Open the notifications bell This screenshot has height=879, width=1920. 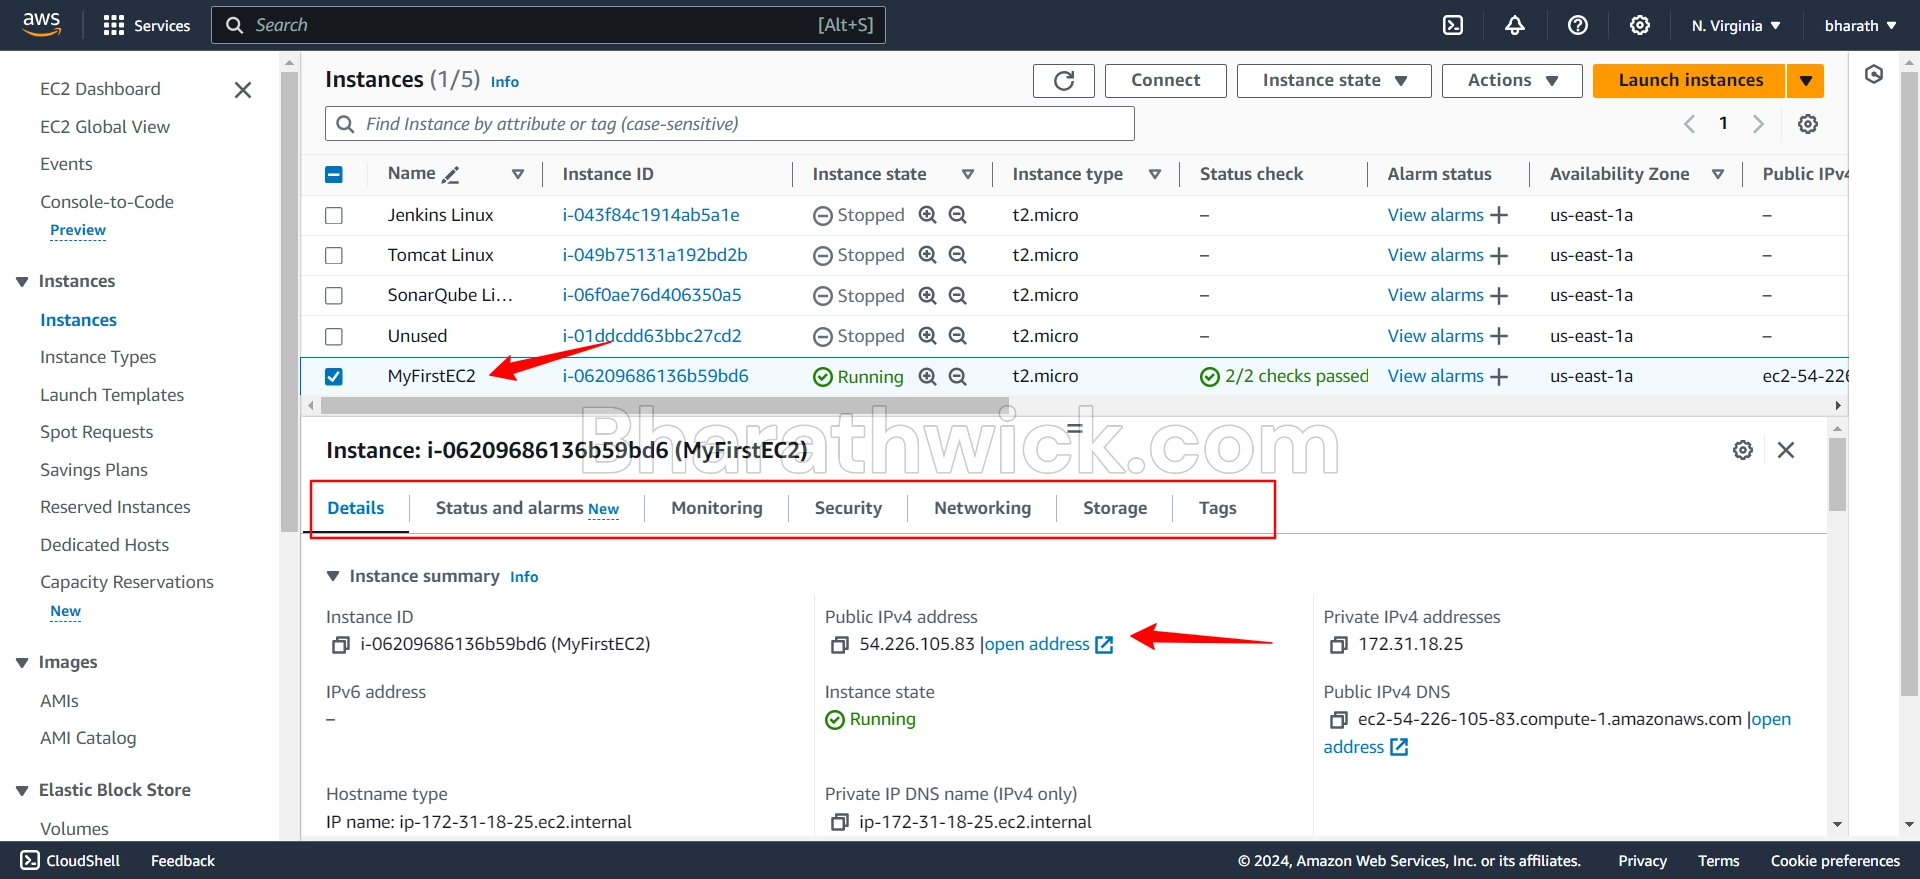[1515, 25]
